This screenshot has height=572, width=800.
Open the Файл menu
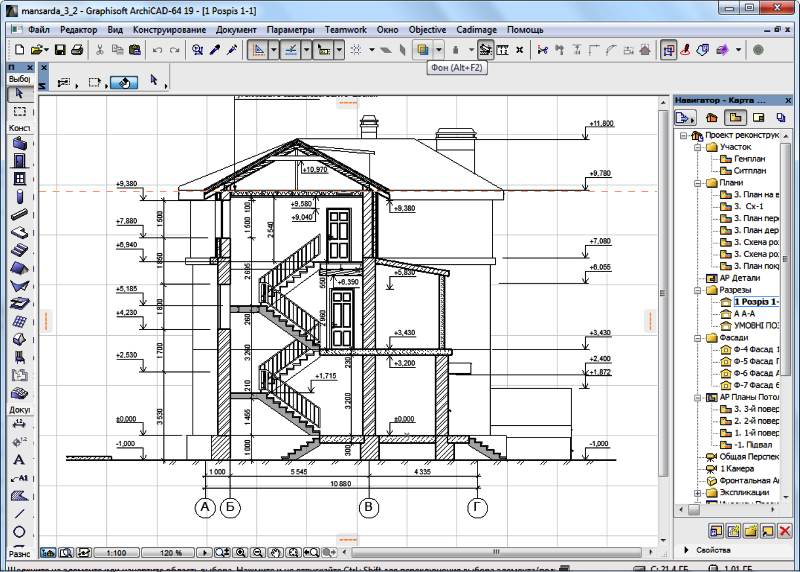pos(39,30)
